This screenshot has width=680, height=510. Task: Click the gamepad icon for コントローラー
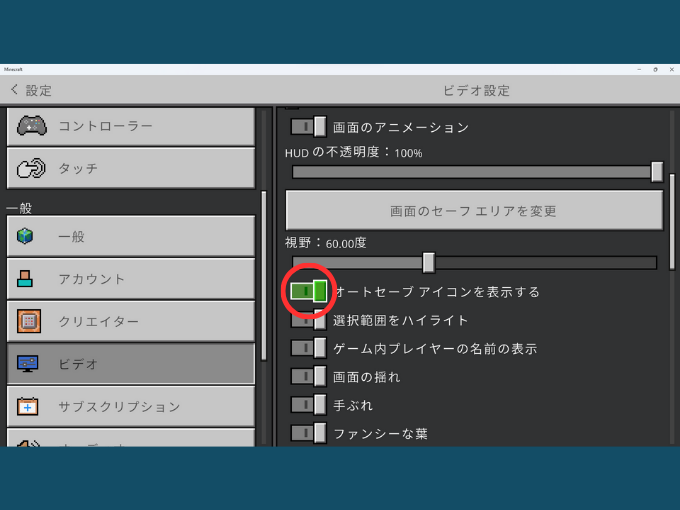32,126
